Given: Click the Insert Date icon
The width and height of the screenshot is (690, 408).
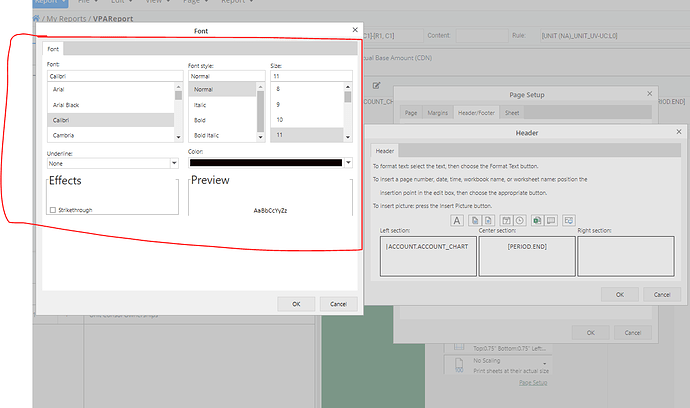Looking at the screenshot, I should click(505, 219).
